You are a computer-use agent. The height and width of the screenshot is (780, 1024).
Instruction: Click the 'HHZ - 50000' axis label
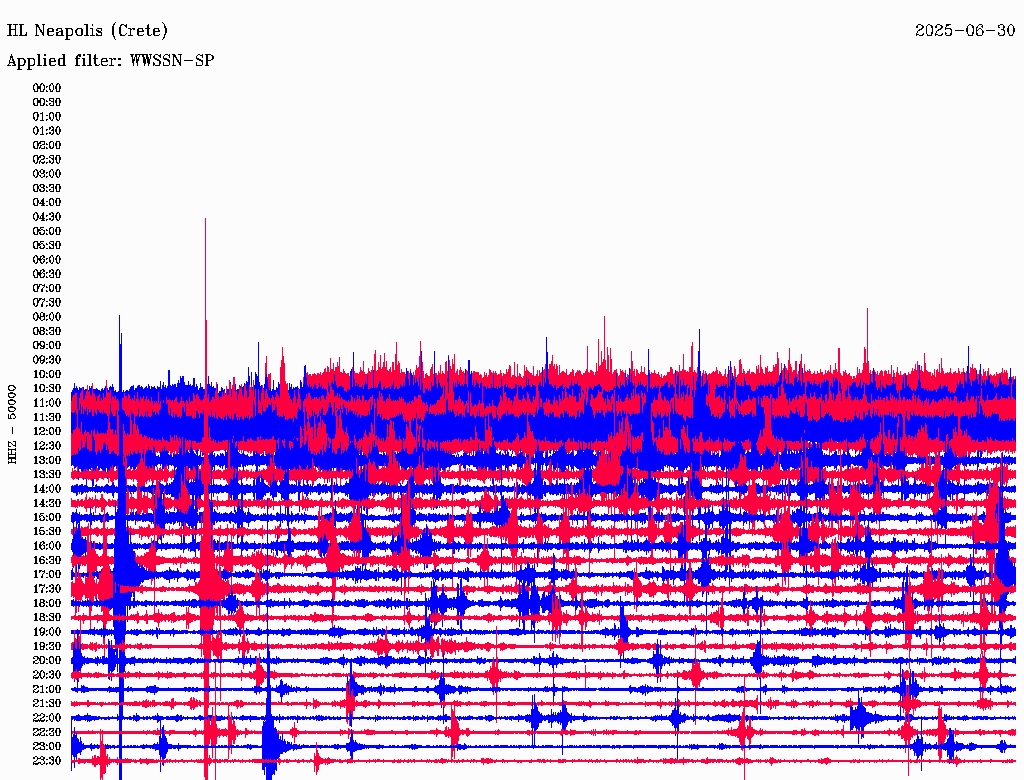tap(12, 425)
